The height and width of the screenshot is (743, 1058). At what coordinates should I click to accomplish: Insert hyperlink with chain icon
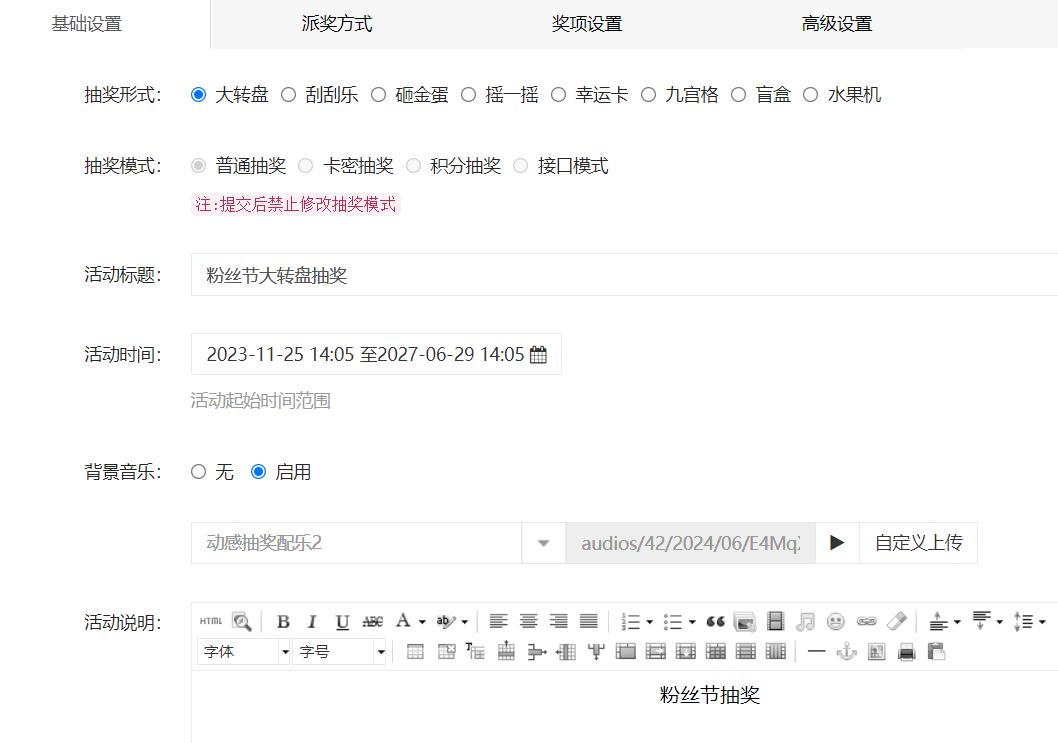[x=866, y=622]
